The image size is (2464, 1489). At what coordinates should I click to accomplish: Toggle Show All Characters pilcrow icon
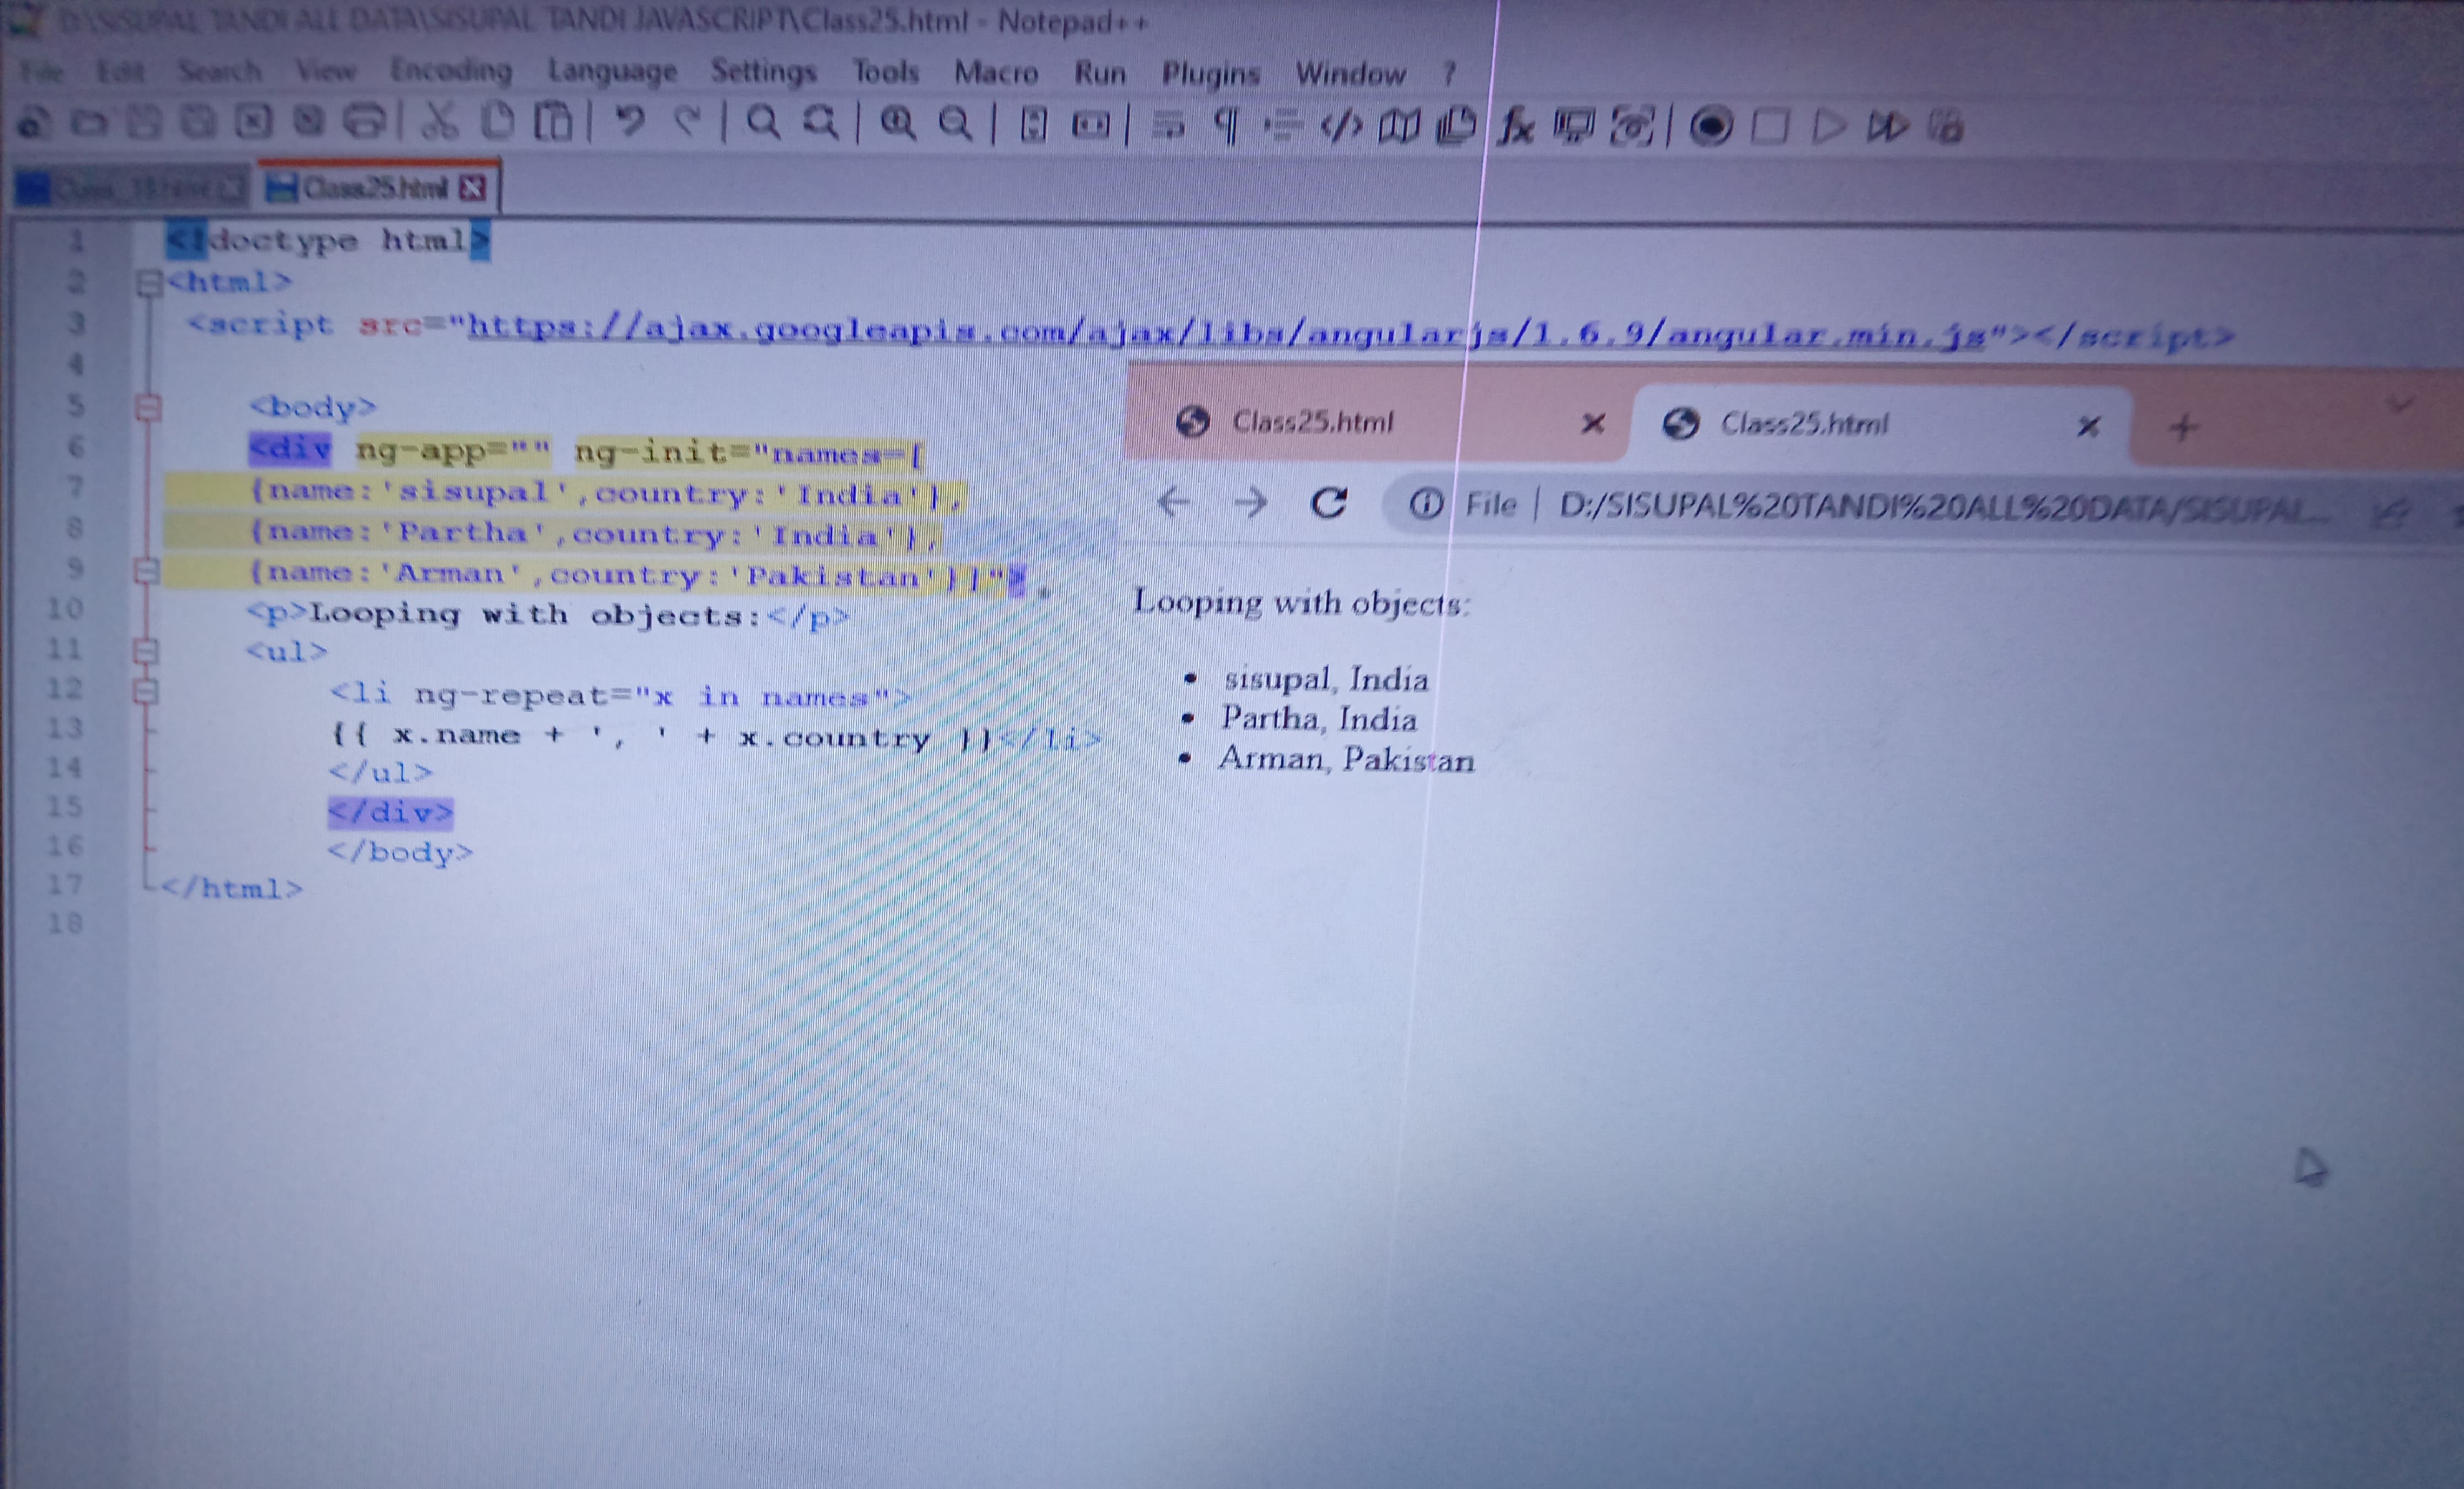click(x=1226, y=126)
